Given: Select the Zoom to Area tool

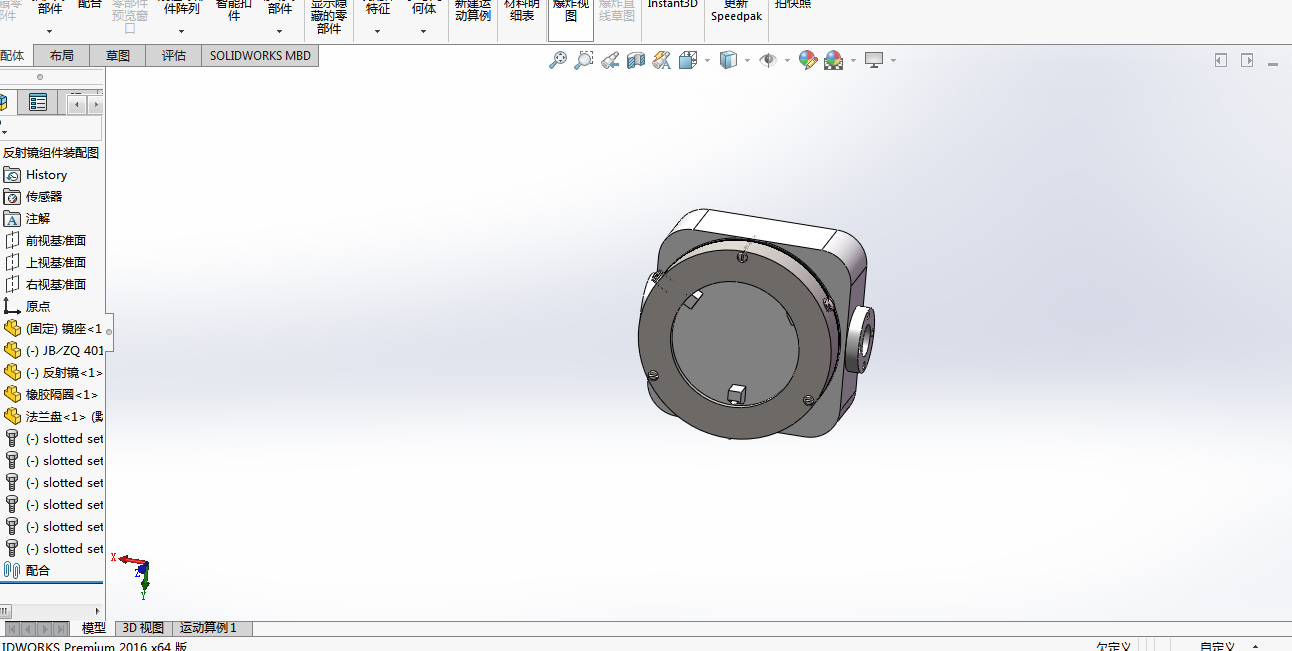Looking at the screenshot, I should (x=584, y=60).
